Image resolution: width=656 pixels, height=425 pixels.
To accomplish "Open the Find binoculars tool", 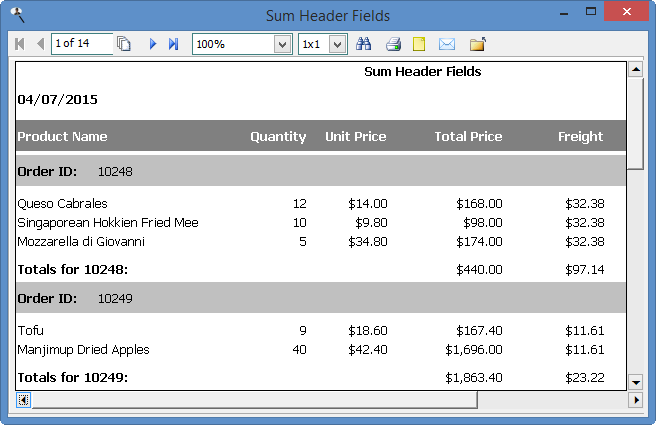I will coord(364,44).
